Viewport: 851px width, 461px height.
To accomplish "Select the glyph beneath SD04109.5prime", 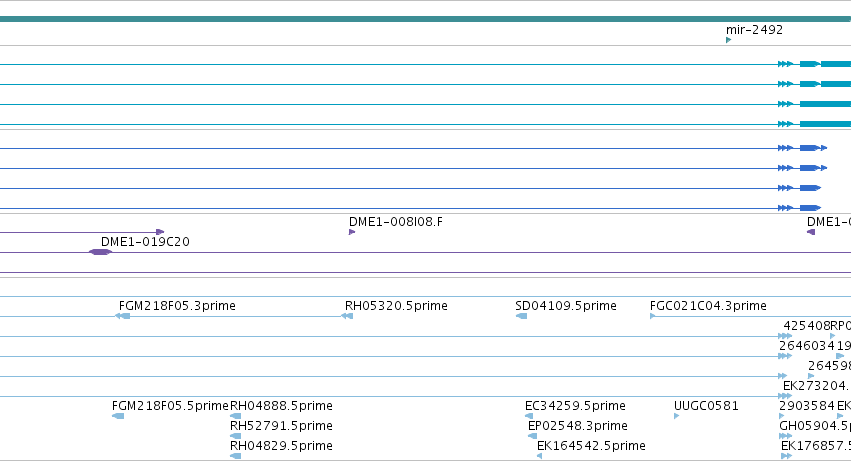I will click(x=522, y=316).
